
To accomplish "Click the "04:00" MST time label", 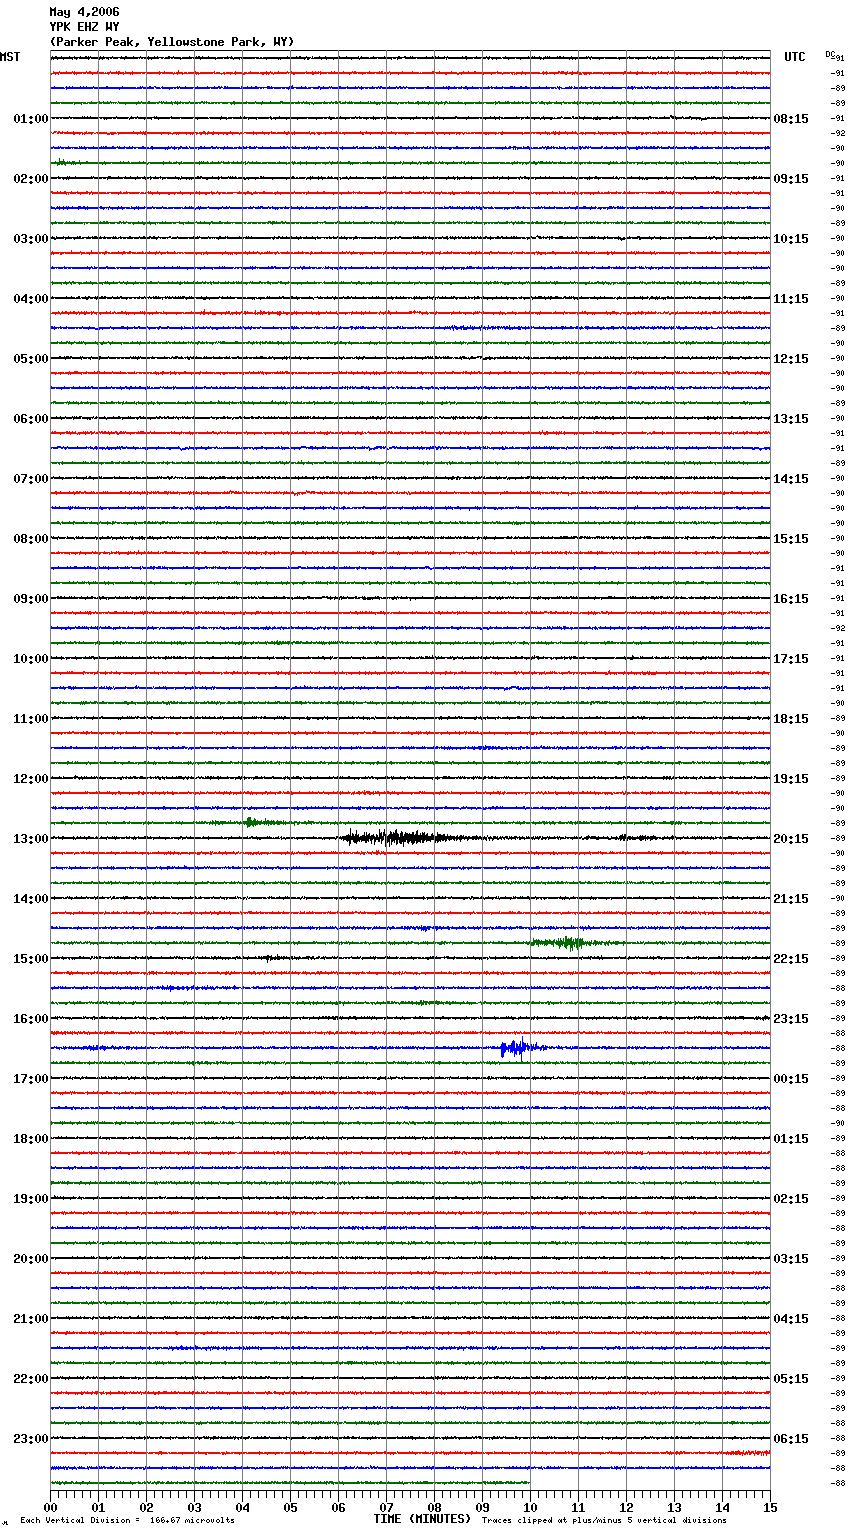I will 31,299.
